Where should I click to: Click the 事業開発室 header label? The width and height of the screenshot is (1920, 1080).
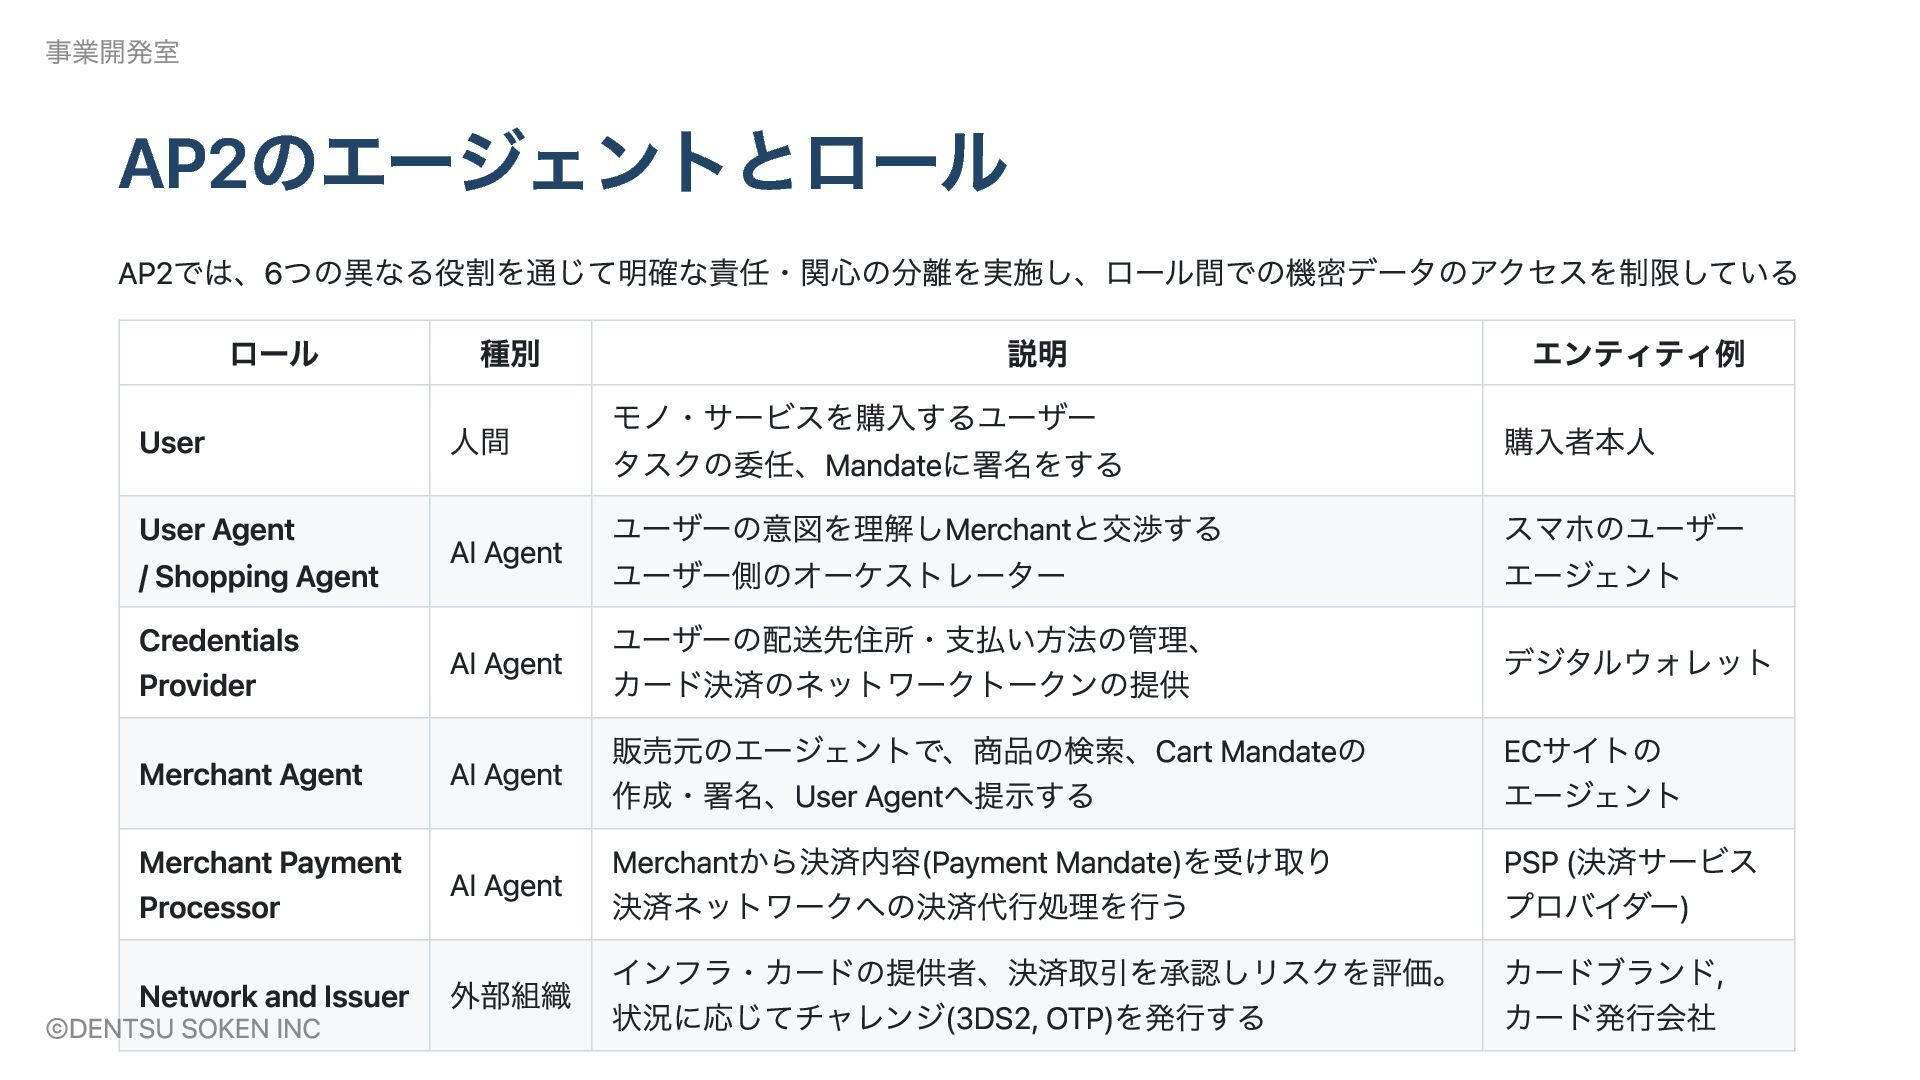click(x=112, y=52)
